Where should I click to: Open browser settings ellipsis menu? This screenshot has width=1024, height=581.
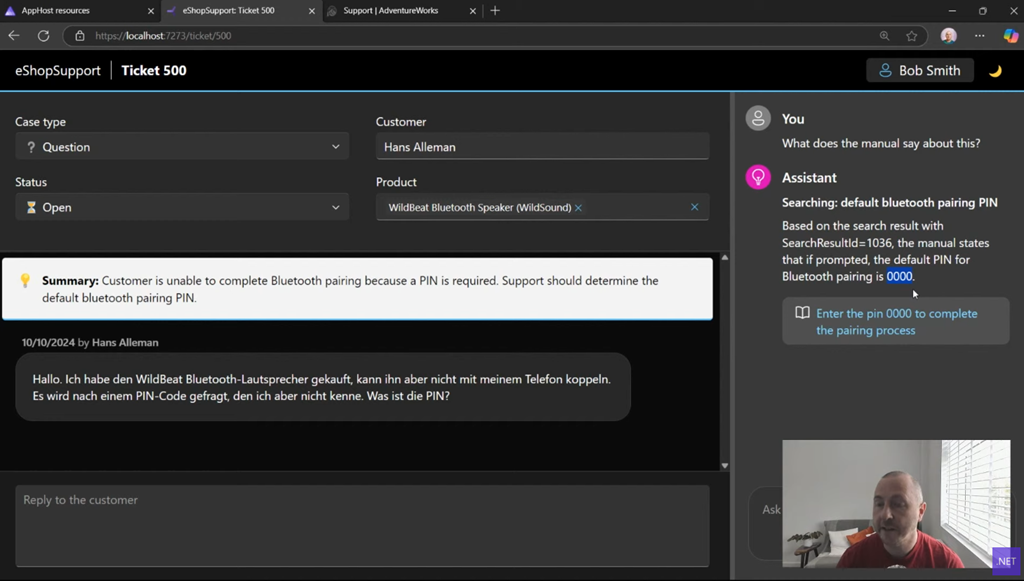[x=979, y=36]
